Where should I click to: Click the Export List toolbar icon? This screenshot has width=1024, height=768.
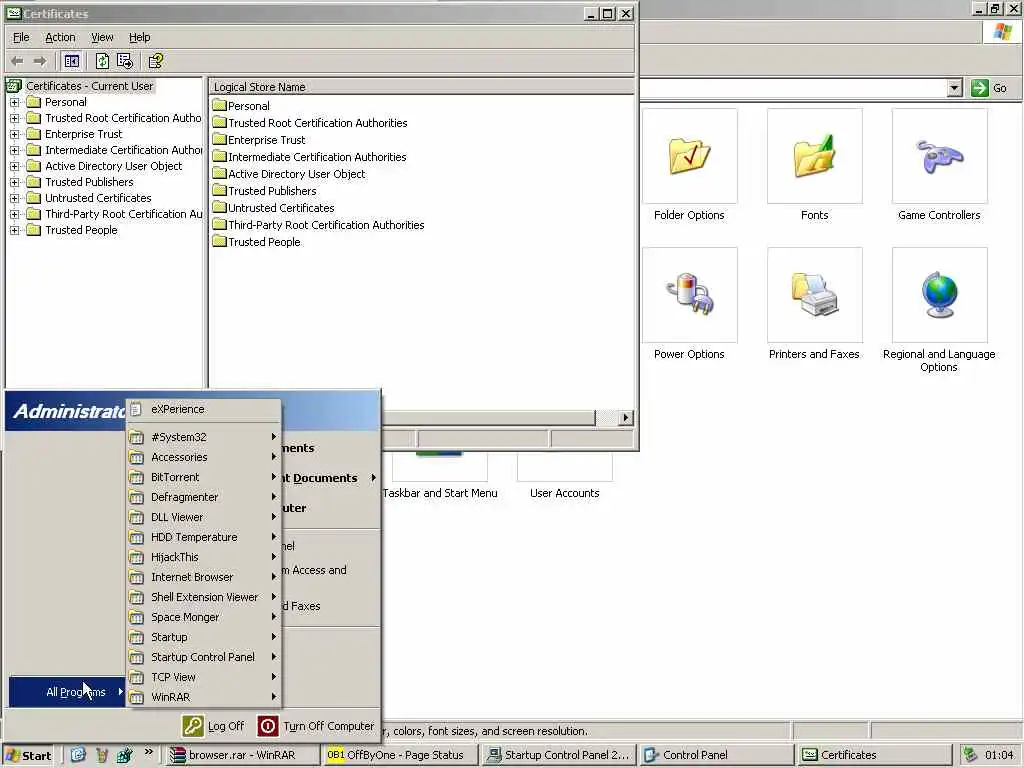(x=125, y=61)
